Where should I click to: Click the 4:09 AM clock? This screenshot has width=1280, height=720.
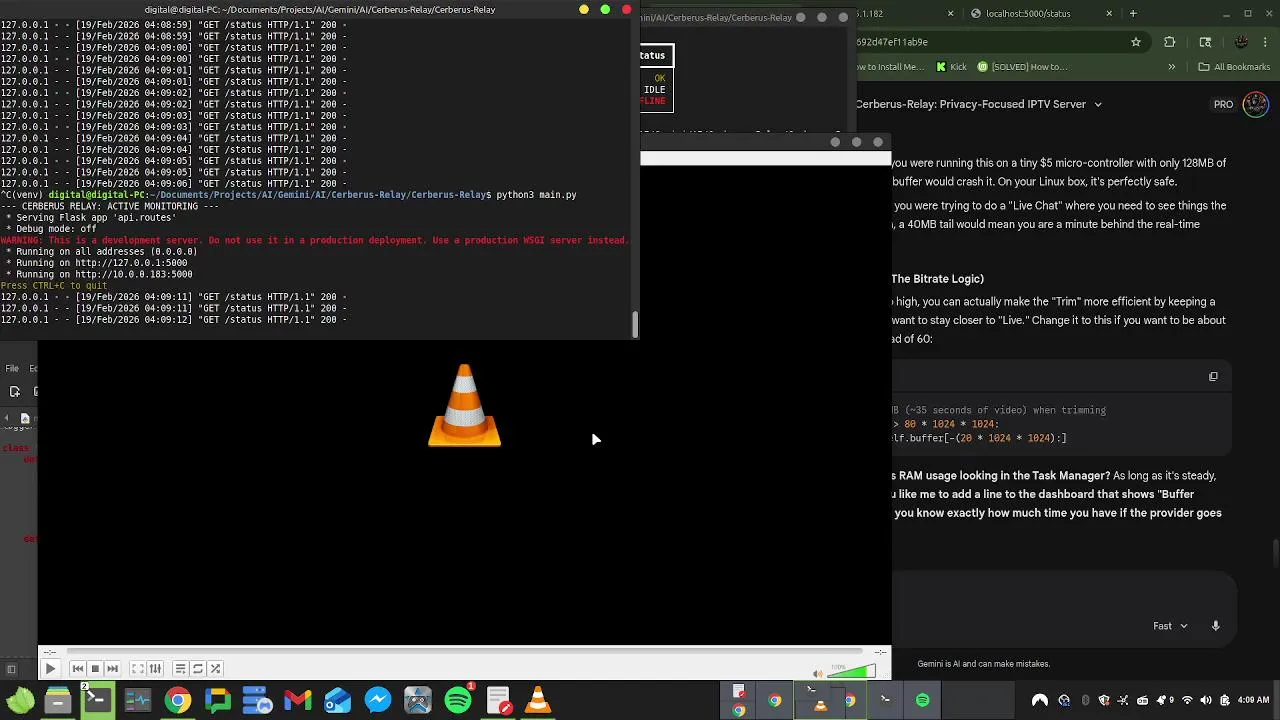coord(1253,700)
